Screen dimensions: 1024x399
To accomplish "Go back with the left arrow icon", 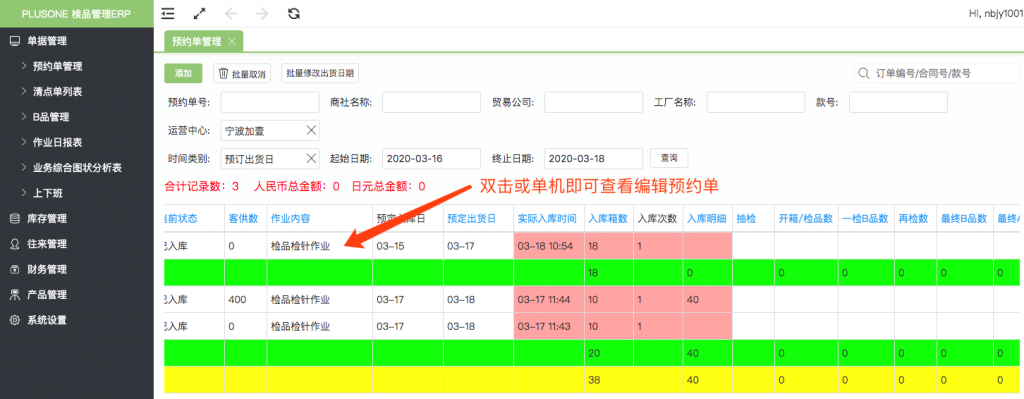I will (231, 13).
